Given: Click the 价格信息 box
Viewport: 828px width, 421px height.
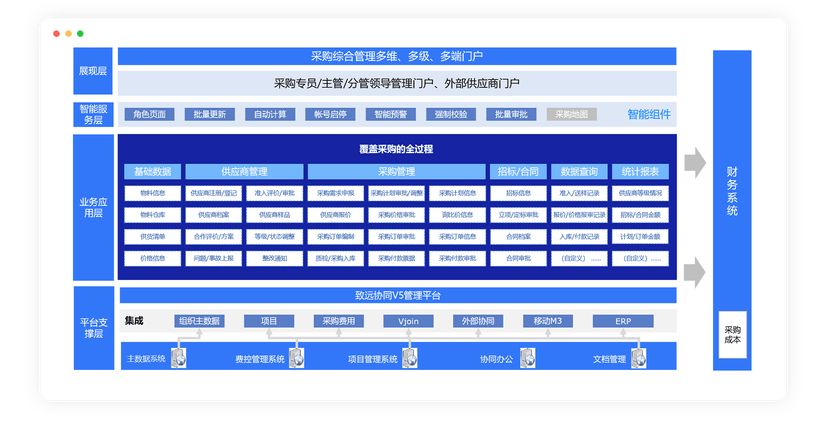Looking at the screenshot, I should coord(153,258).
